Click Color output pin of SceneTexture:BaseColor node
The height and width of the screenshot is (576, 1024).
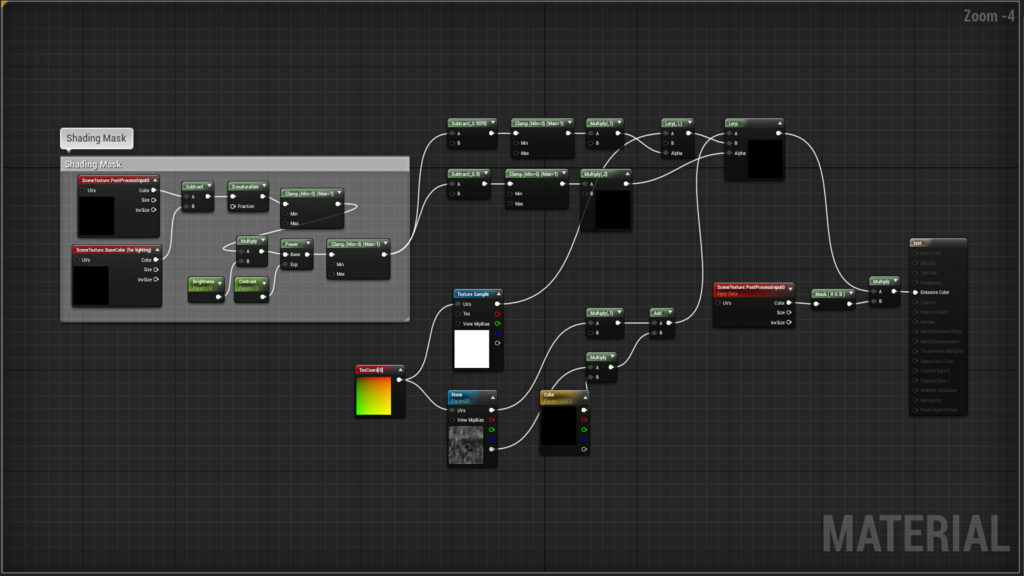pyautogui.click(x=156, y=259)
